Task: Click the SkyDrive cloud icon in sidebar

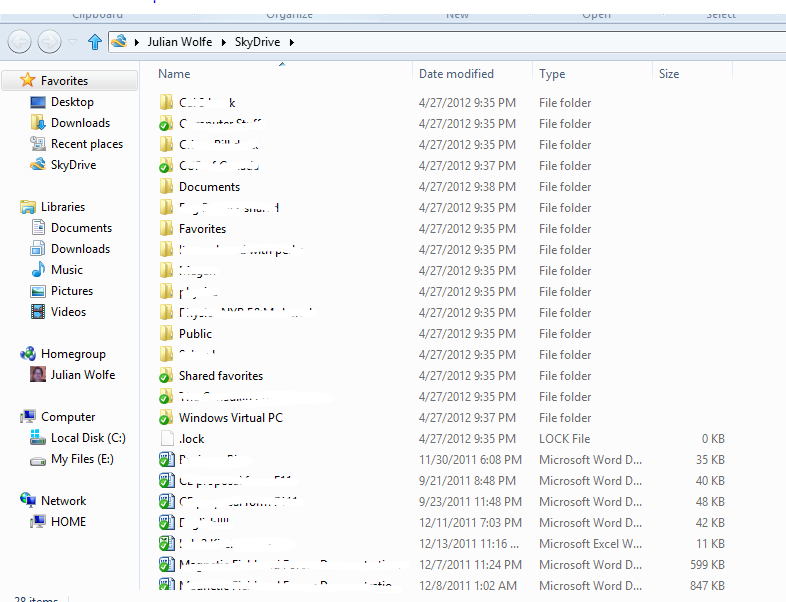Action: pyautogui.click(x=38, y=164)
